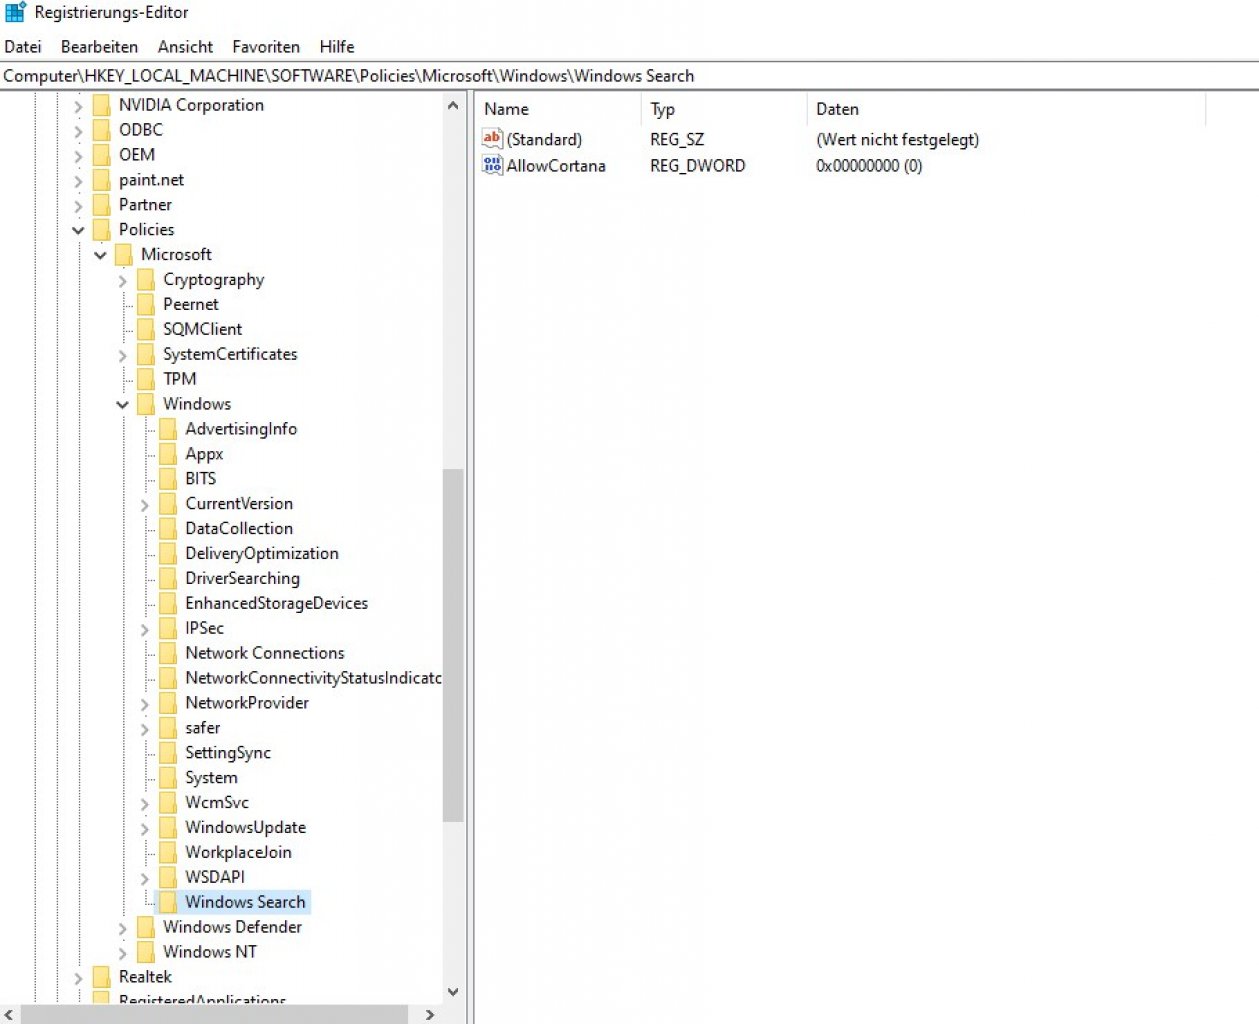Select the AllowCortana DWORD value icon
Viewport: 1259px width, 1024px height.
492,165
